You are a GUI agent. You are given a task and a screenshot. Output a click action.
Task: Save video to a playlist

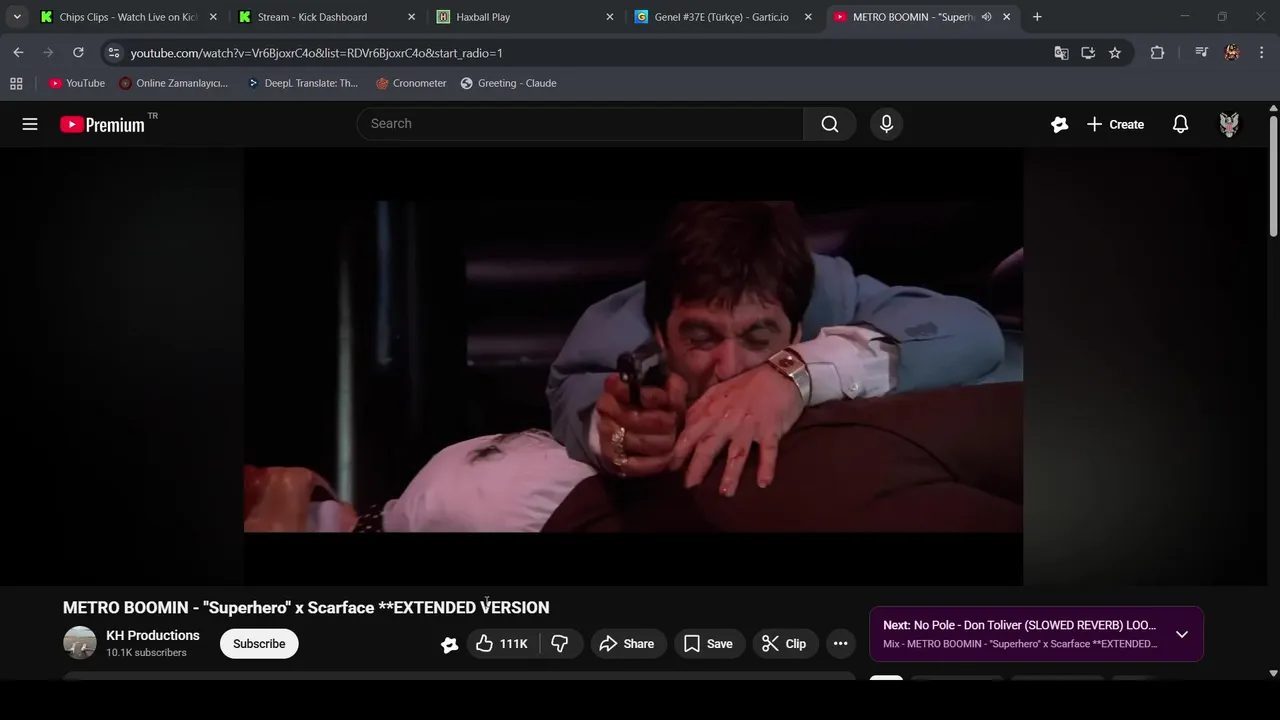tap(708, 644)
